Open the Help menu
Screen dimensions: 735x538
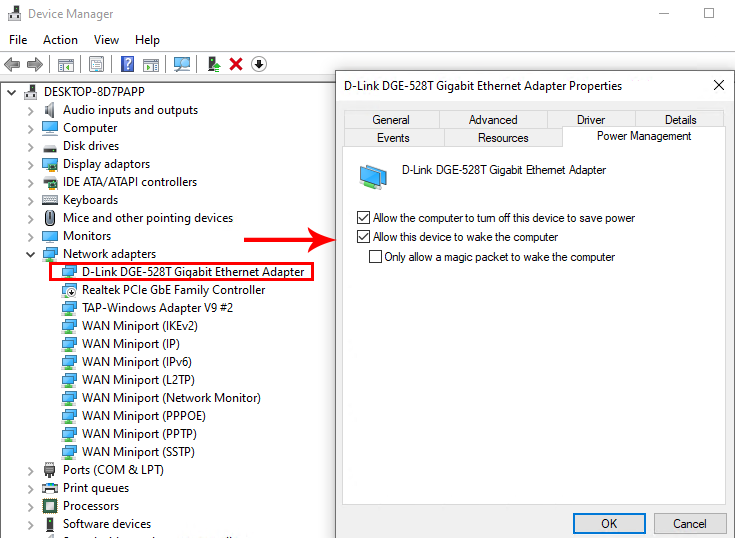click(147, 40)
